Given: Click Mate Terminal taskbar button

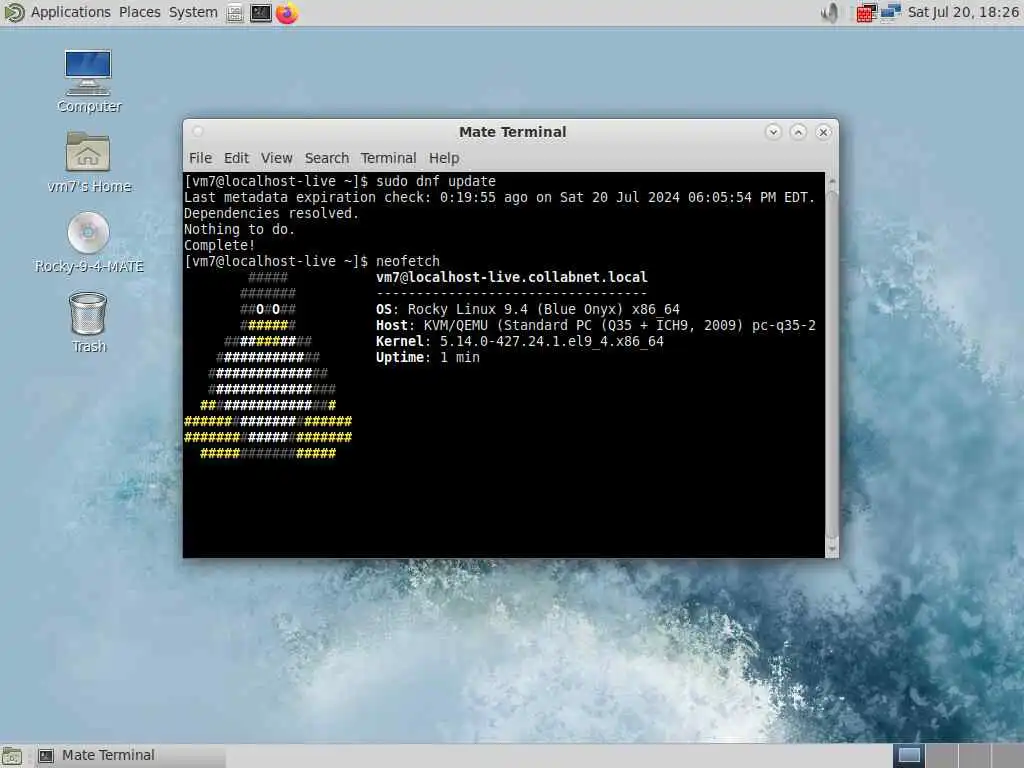Looking at the screenshot, I should 130,756.
